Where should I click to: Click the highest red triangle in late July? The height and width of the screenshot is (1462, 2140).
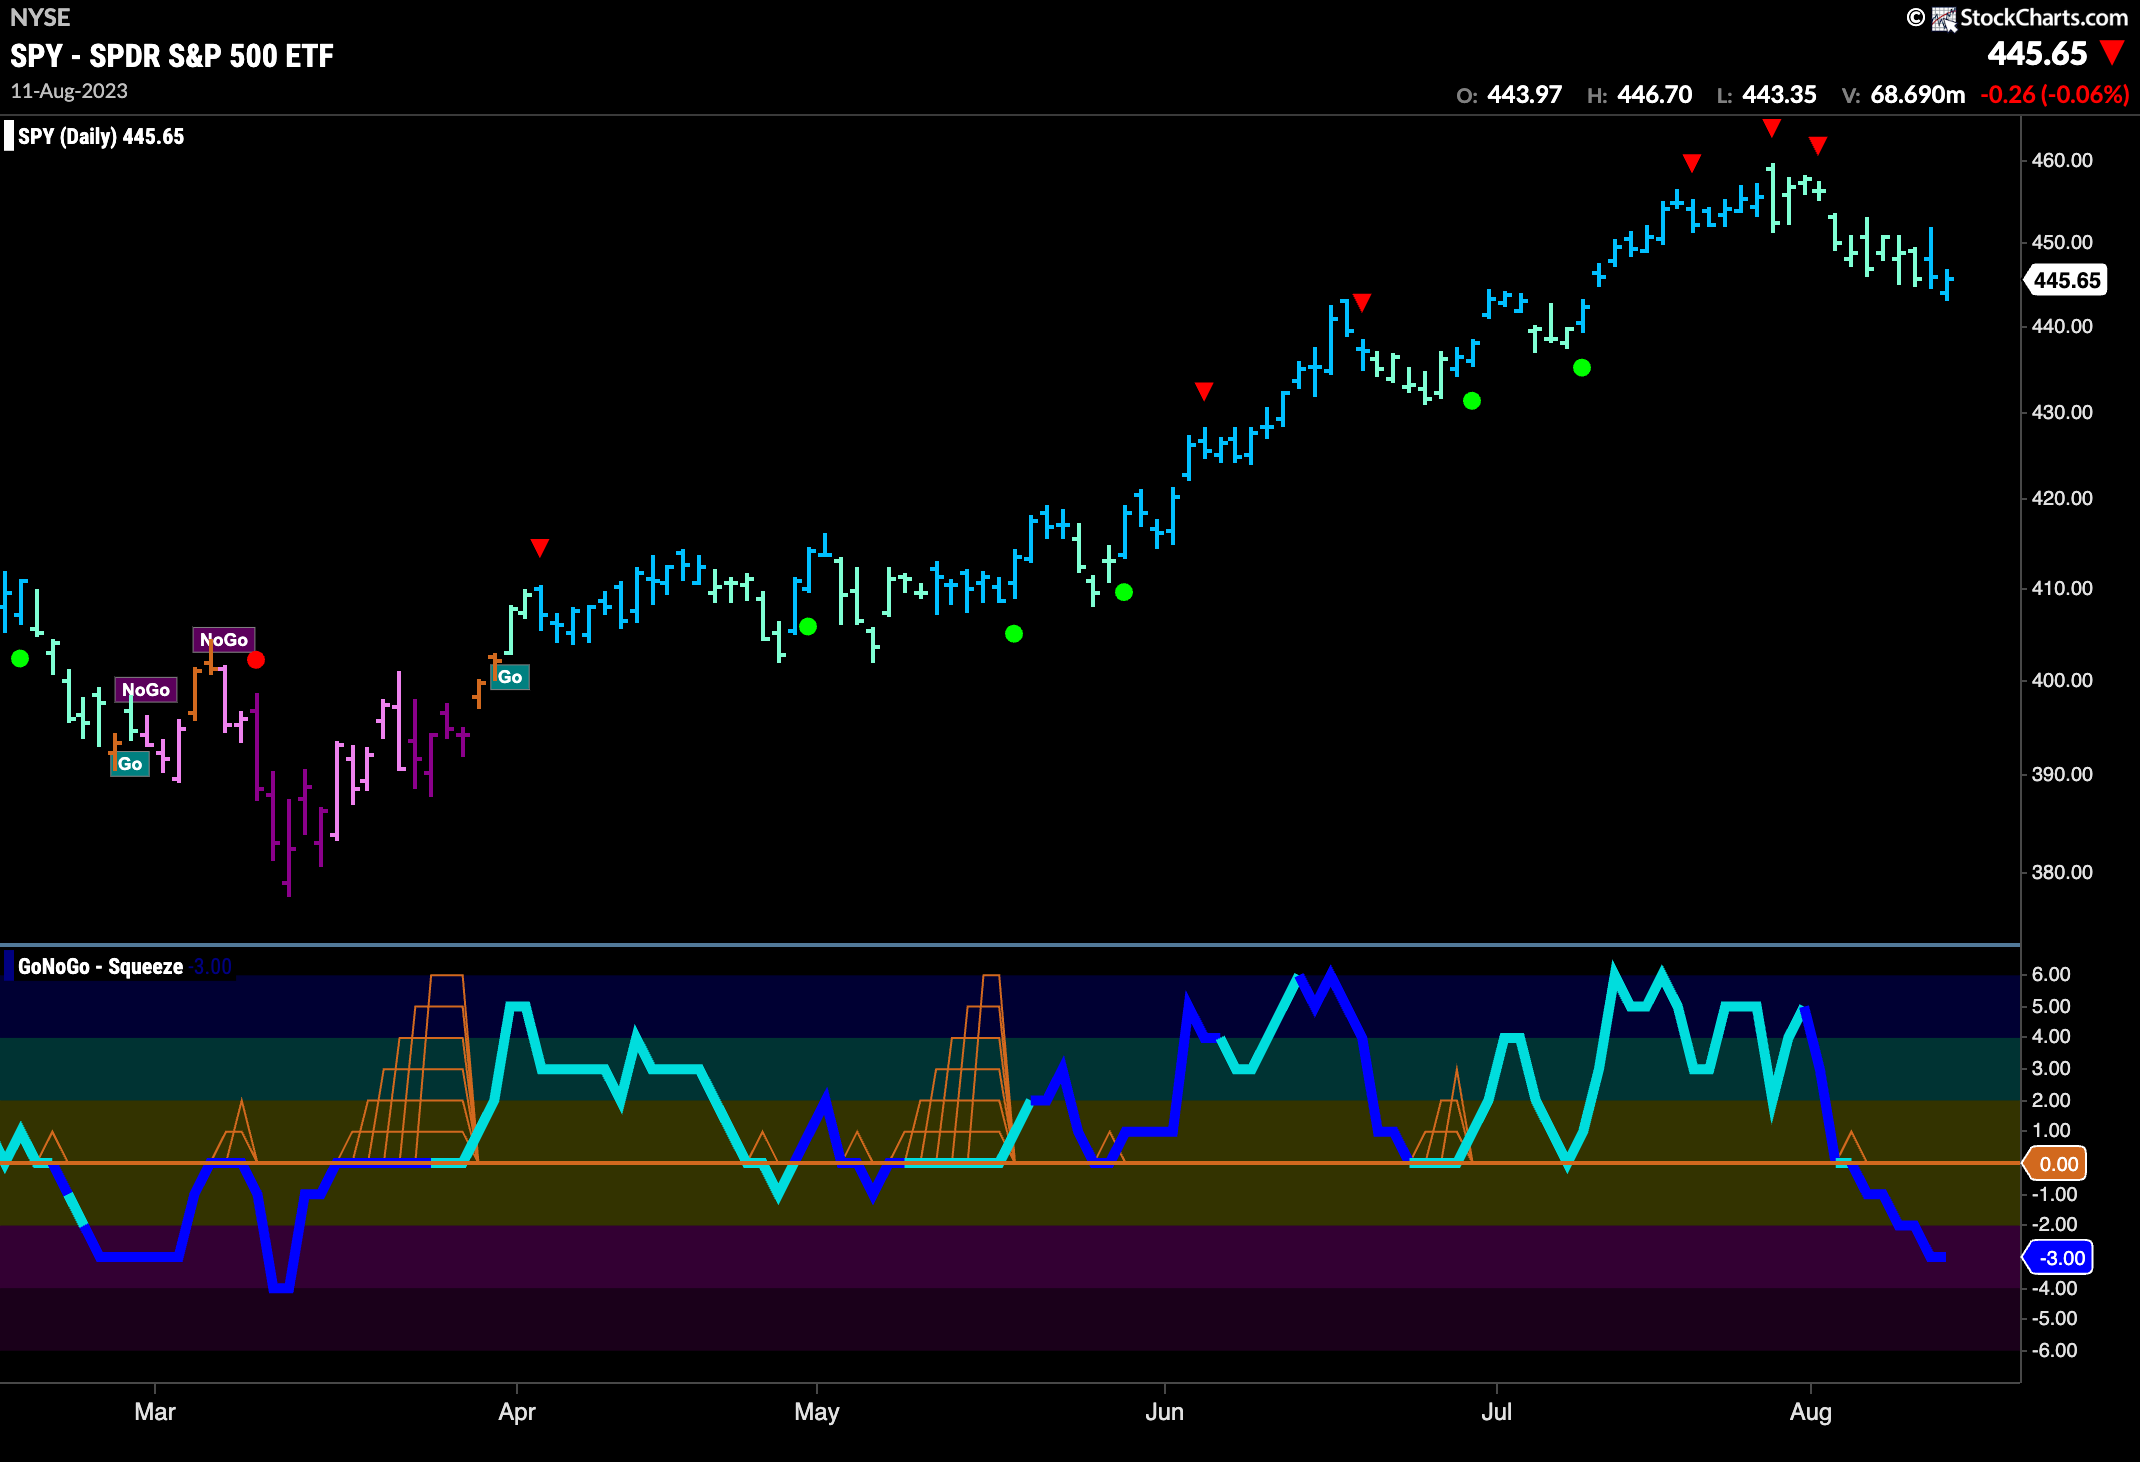[x=1772, y=127]
